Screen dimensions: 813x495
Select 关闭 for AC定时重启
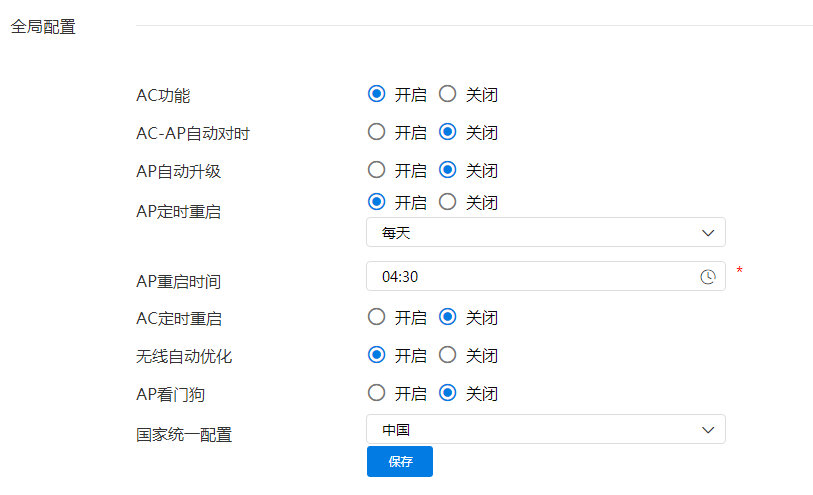448,317
